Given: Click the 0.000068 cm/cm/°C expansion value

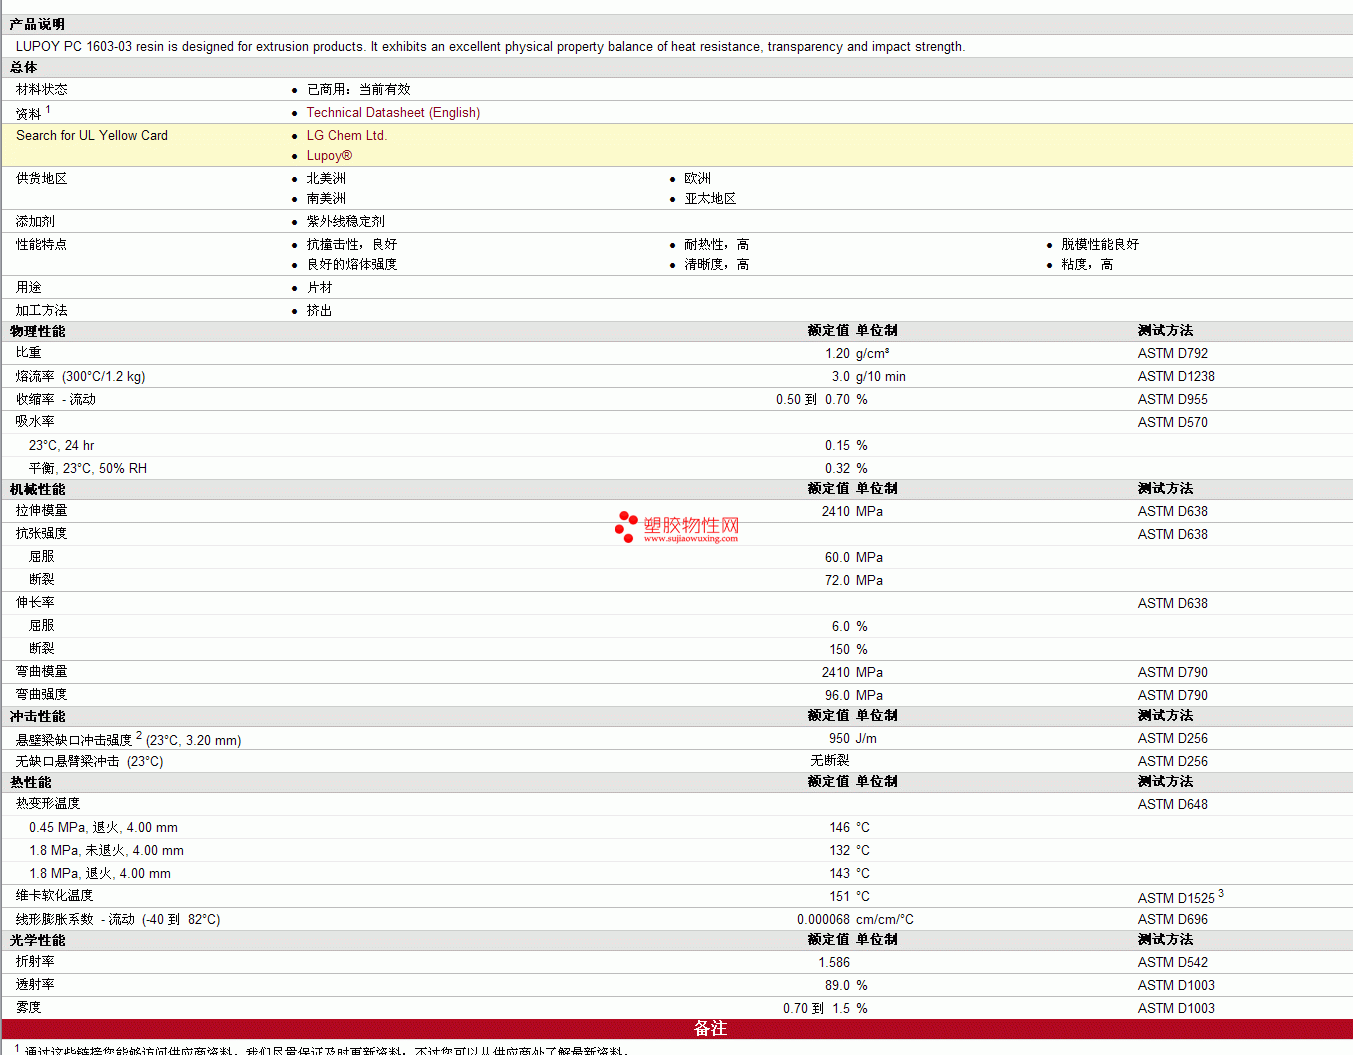Looking at the screenshot, I should pos(855,920).
